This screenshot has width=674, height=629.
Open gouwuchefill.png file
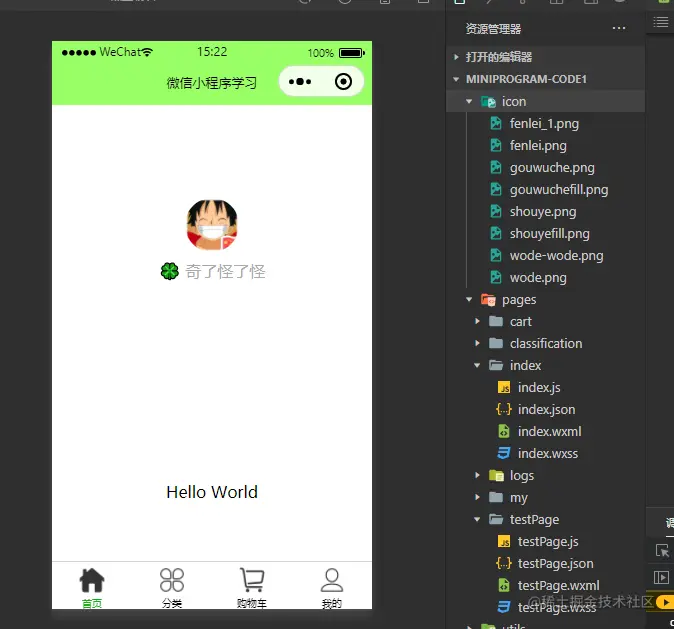559,190
